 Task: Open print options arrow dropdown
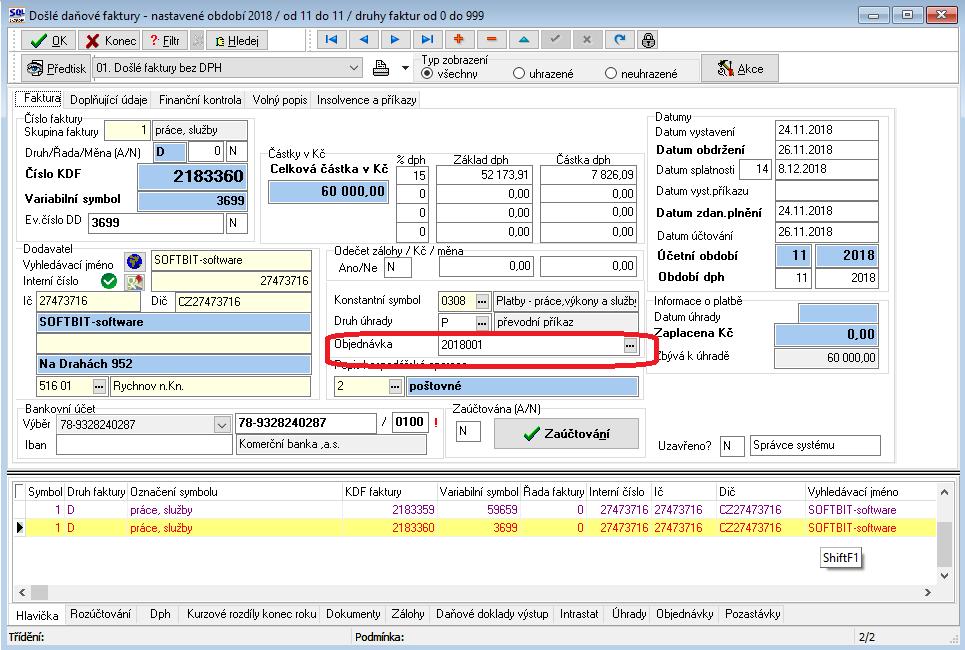point(406,68)
